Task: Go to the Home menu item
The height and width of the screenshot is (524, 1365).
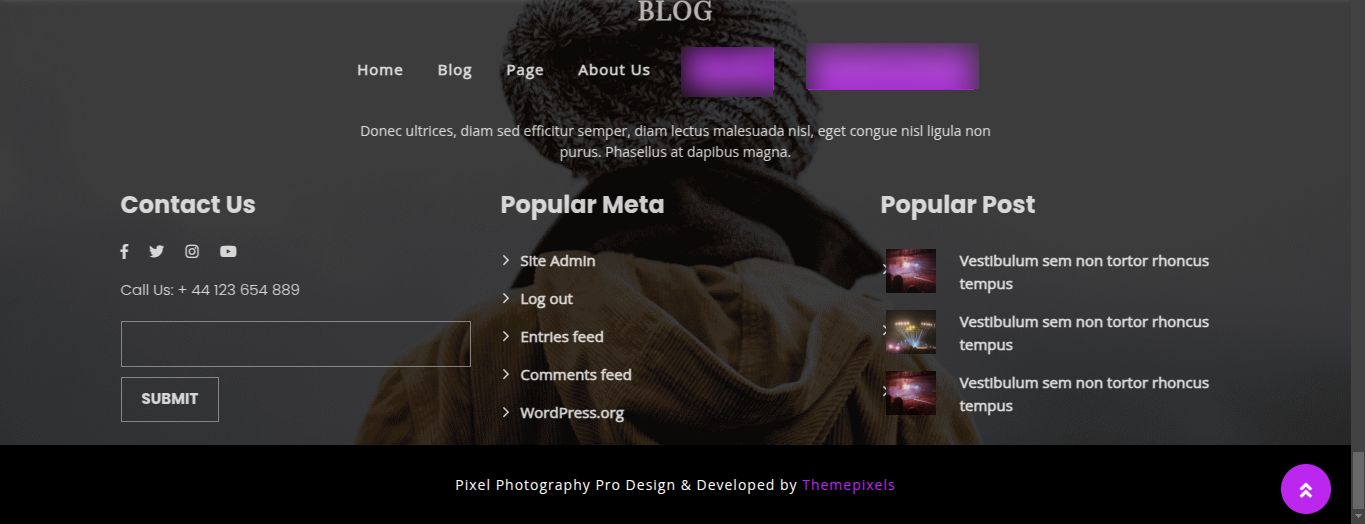Action: click(x=380, y=70)
